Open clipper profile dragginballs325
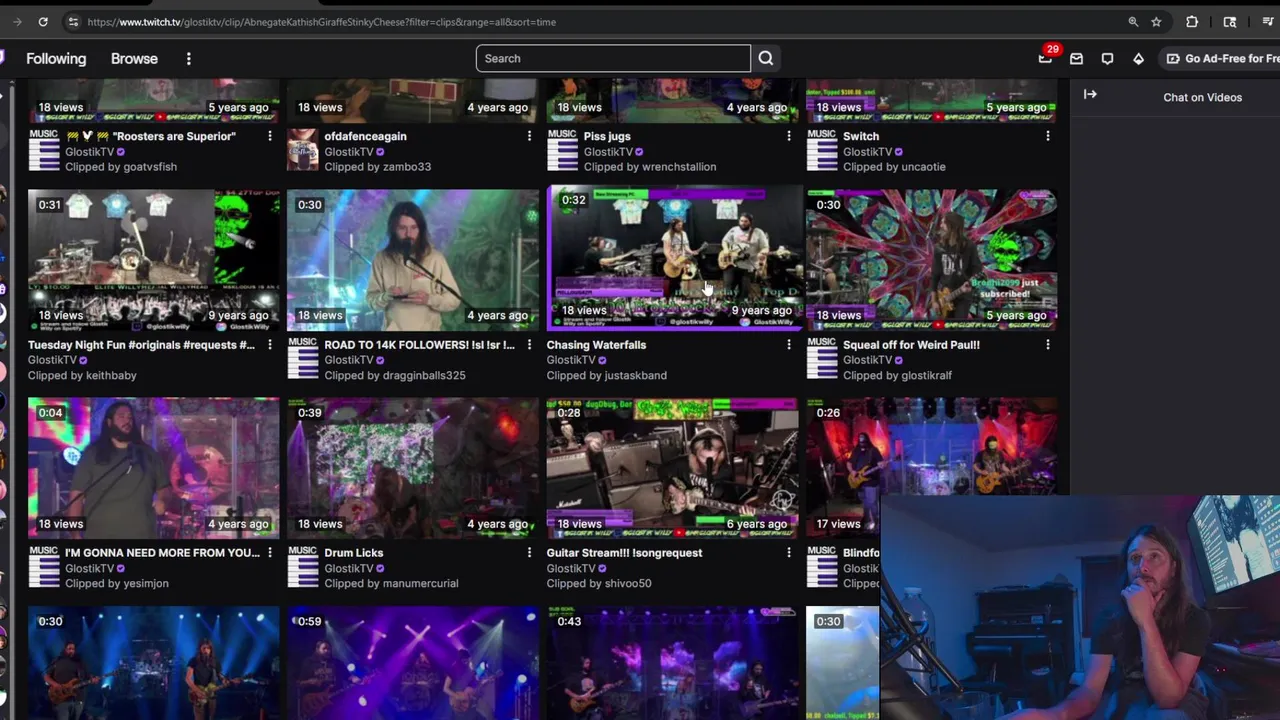 click(x=424, y=375)
